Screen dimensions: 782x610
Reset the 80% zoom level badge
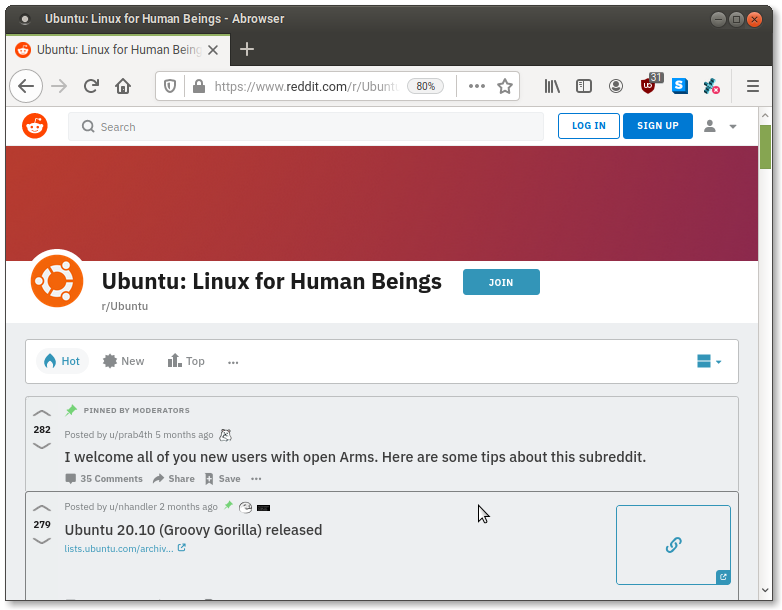pos(425,86)
